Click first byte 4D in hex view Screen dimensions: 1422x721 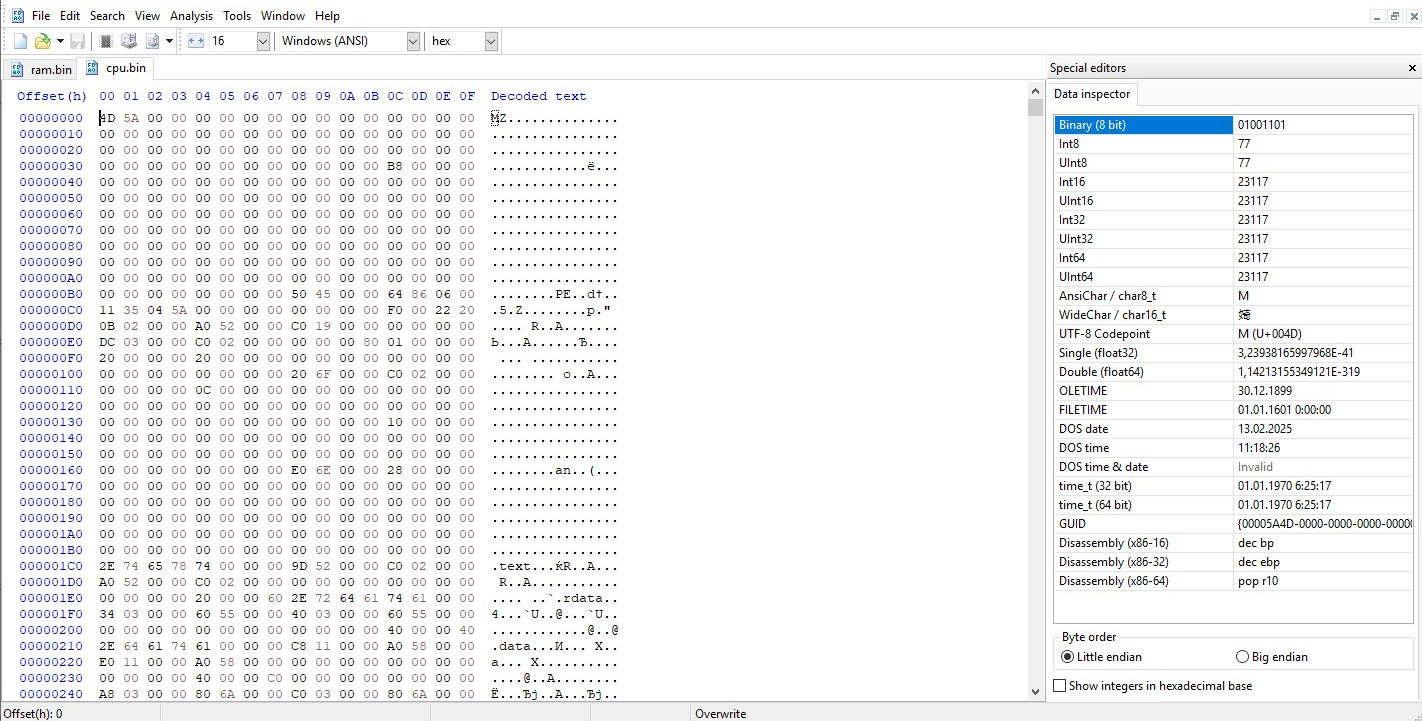click(x=107, y=118)
